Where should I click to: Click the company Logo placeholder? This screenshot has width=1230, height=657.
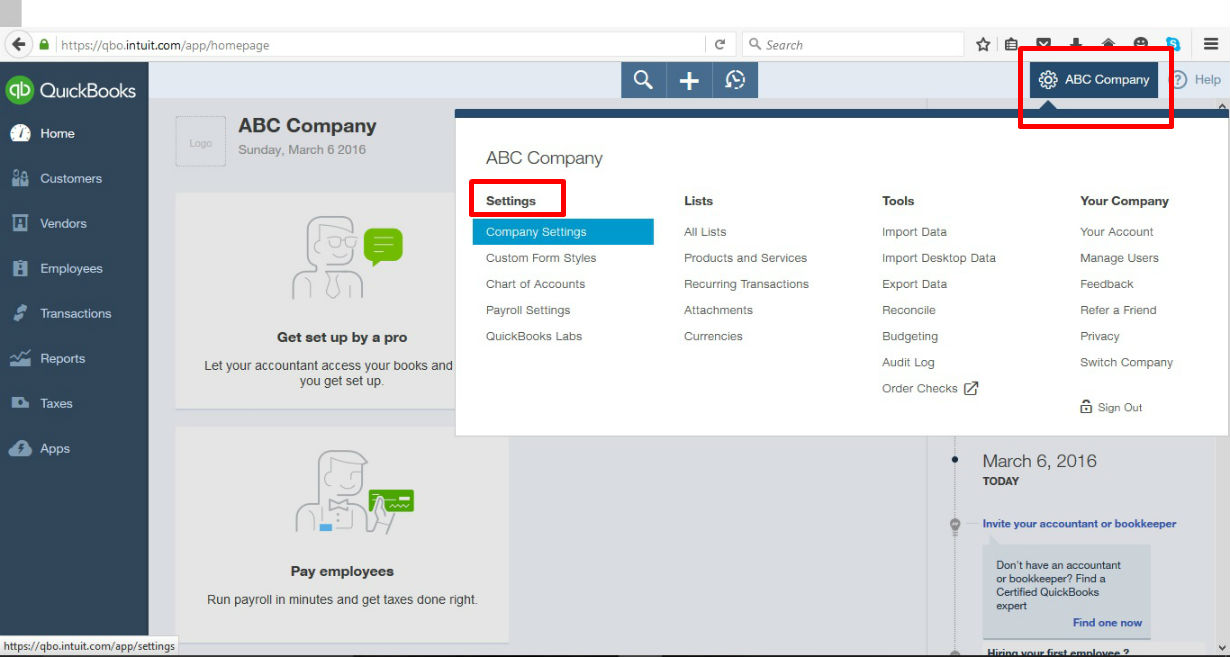coord(201,143)
